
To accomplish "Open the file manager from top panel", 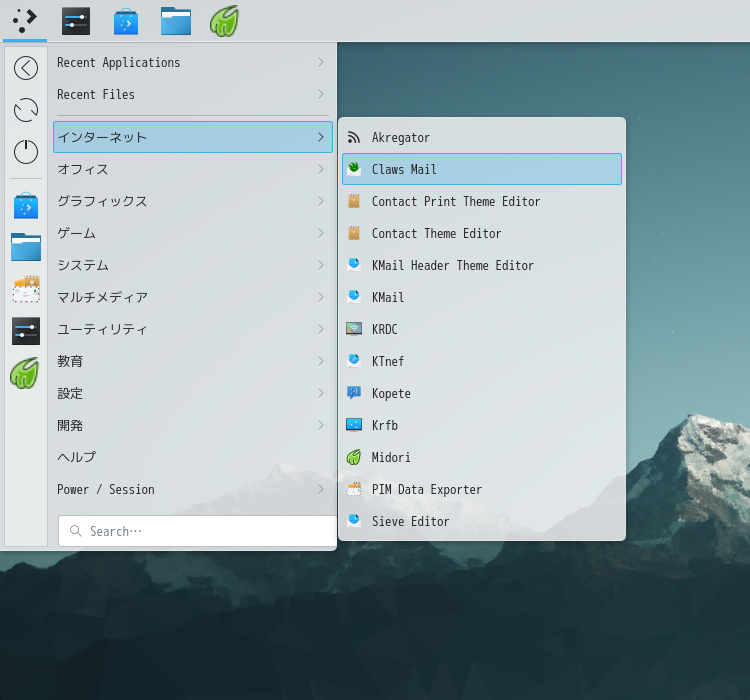I will click(176, 21).
